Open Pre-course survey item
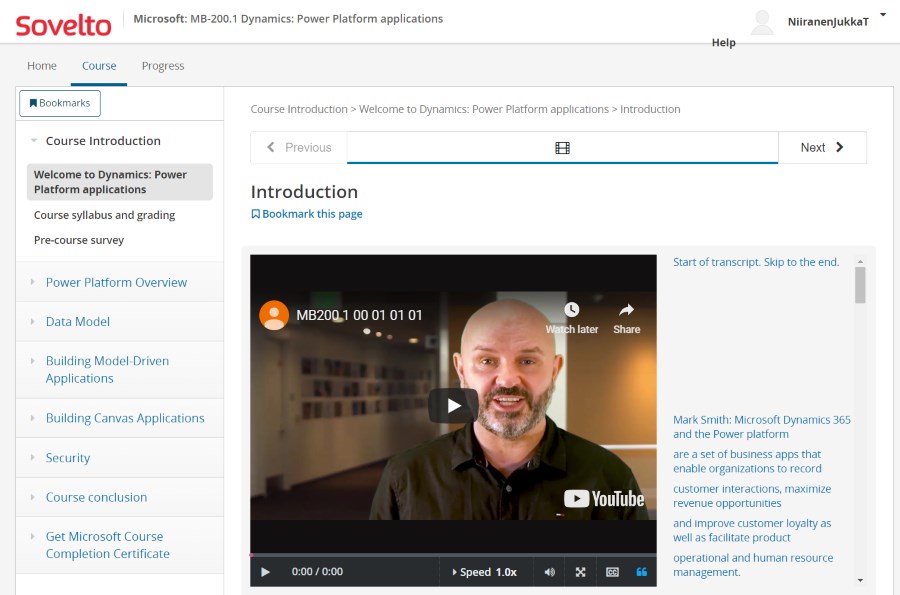The height and width of the screenshot is (595, 900). (79, 240)
